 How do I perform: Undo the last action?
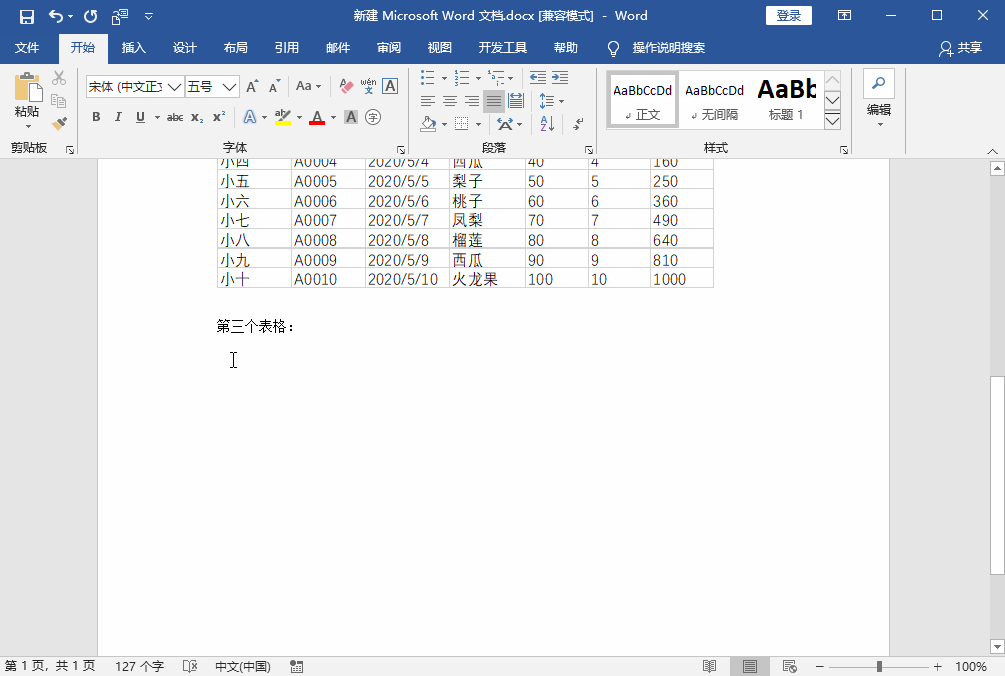pyautogui.click(x=56, y=16)
